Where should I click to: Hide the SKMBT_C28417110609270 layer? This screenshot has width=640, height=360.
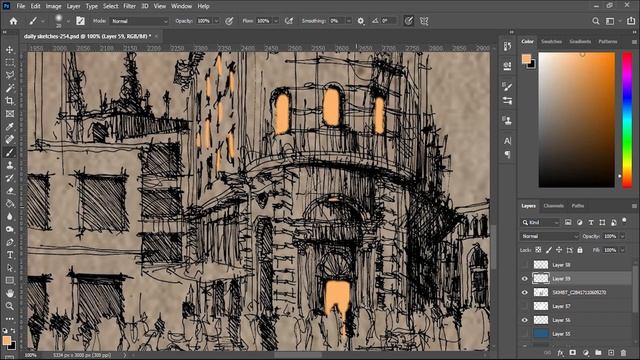click(525, 293)
